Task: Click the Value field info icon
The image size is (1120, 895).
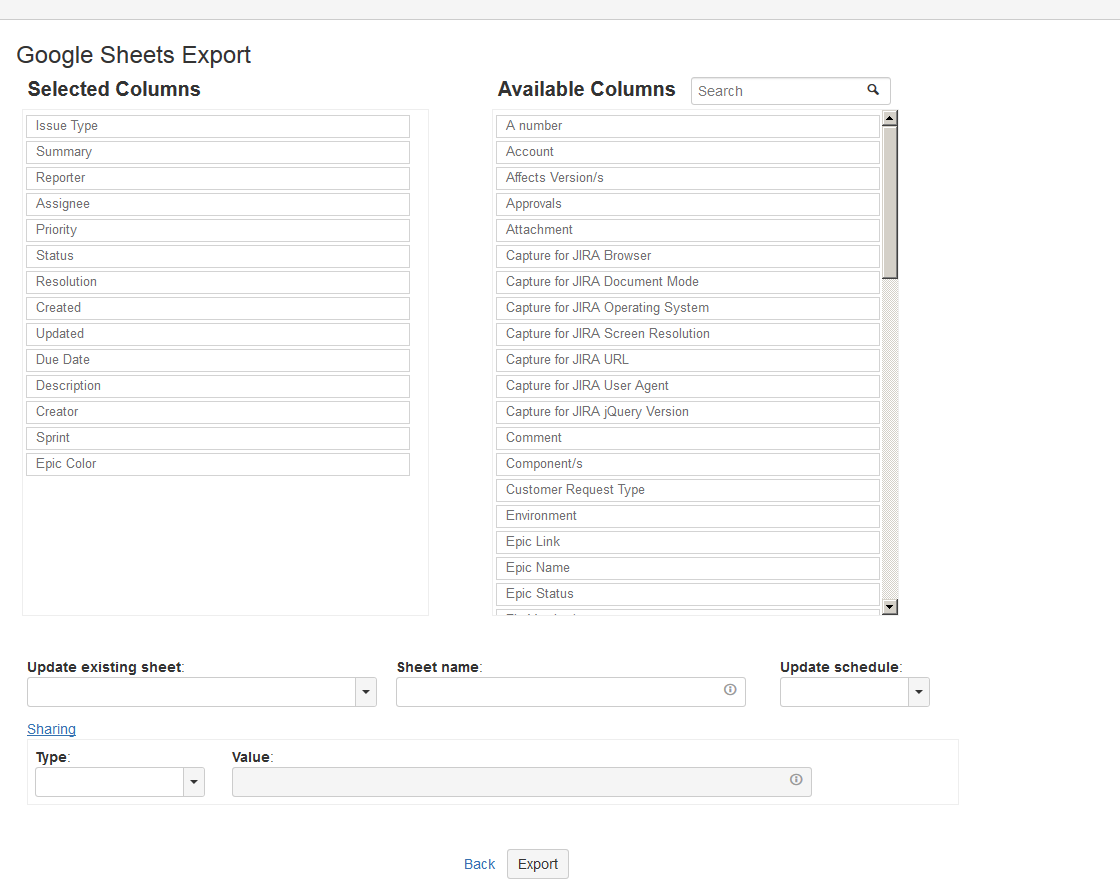Action: pos(796,780)
